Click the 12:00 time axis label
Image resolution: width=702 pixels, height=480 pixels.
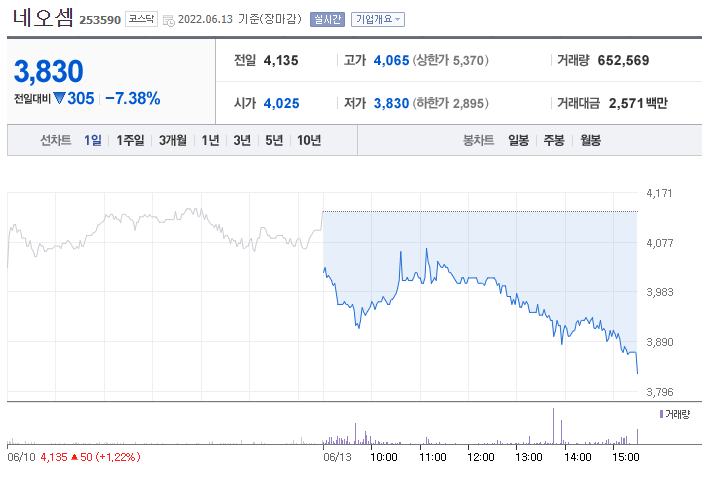tap(480, 457)
